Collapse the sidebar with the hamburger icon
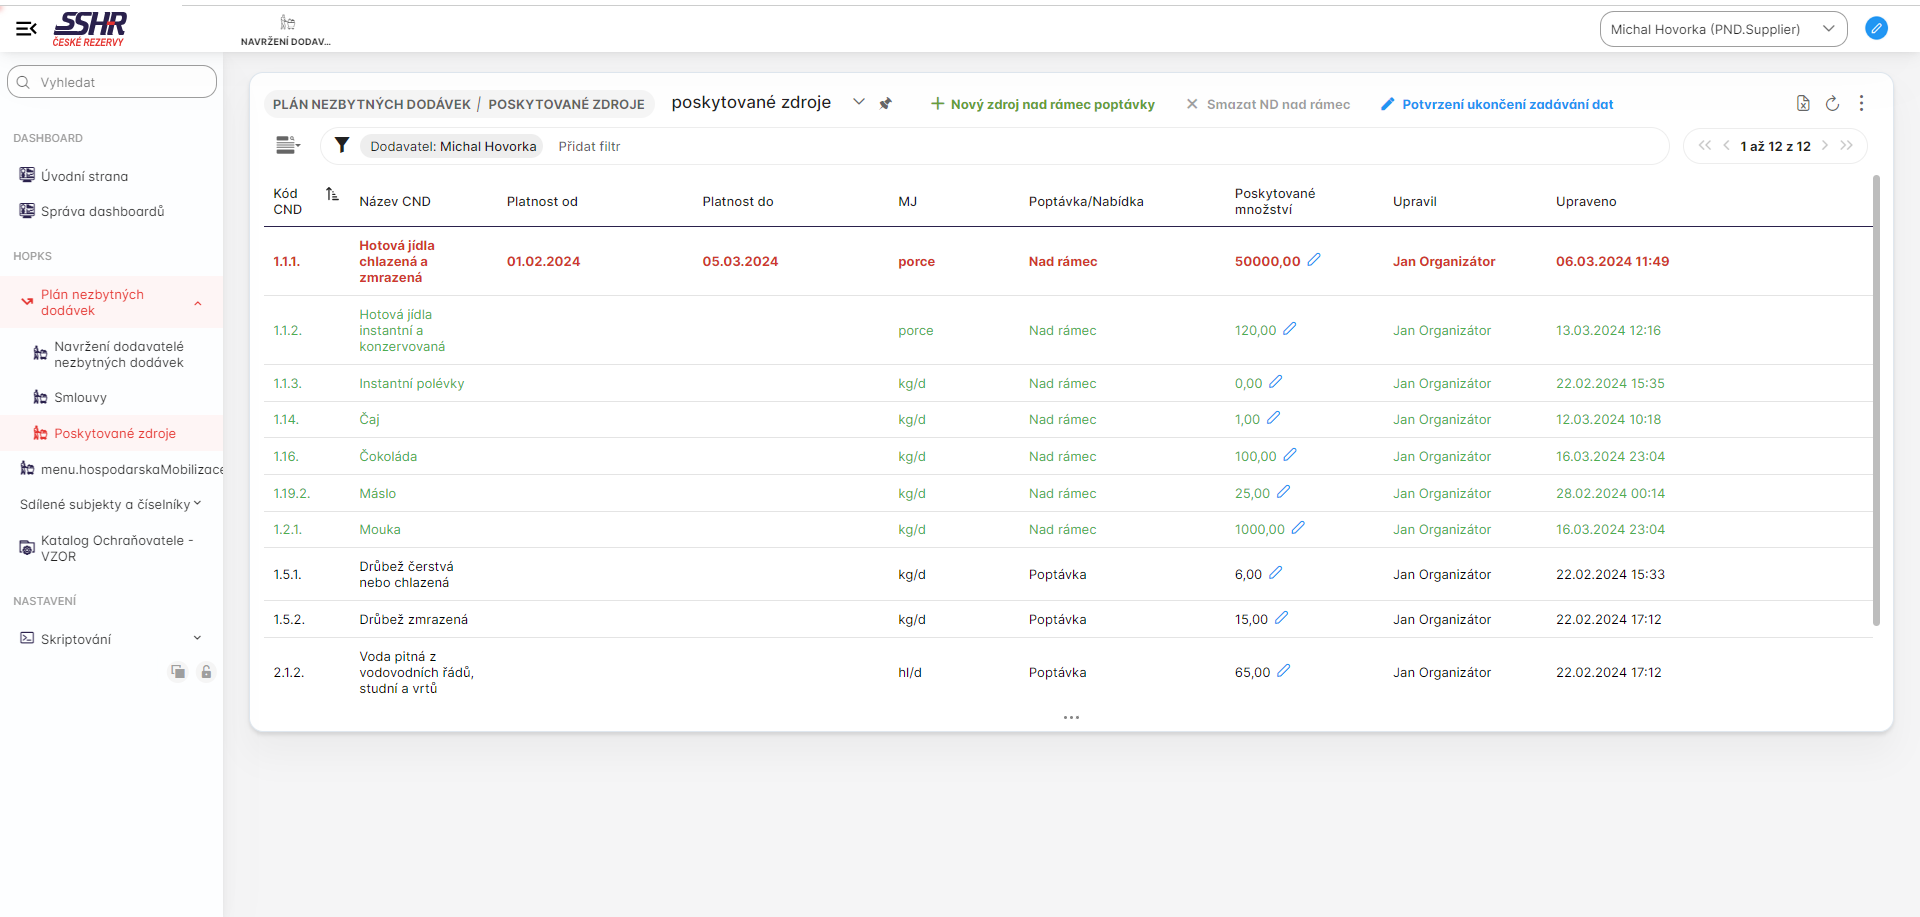Image resolution: width=1920 pixels, height=917 pixels. [x=26, y=29]
